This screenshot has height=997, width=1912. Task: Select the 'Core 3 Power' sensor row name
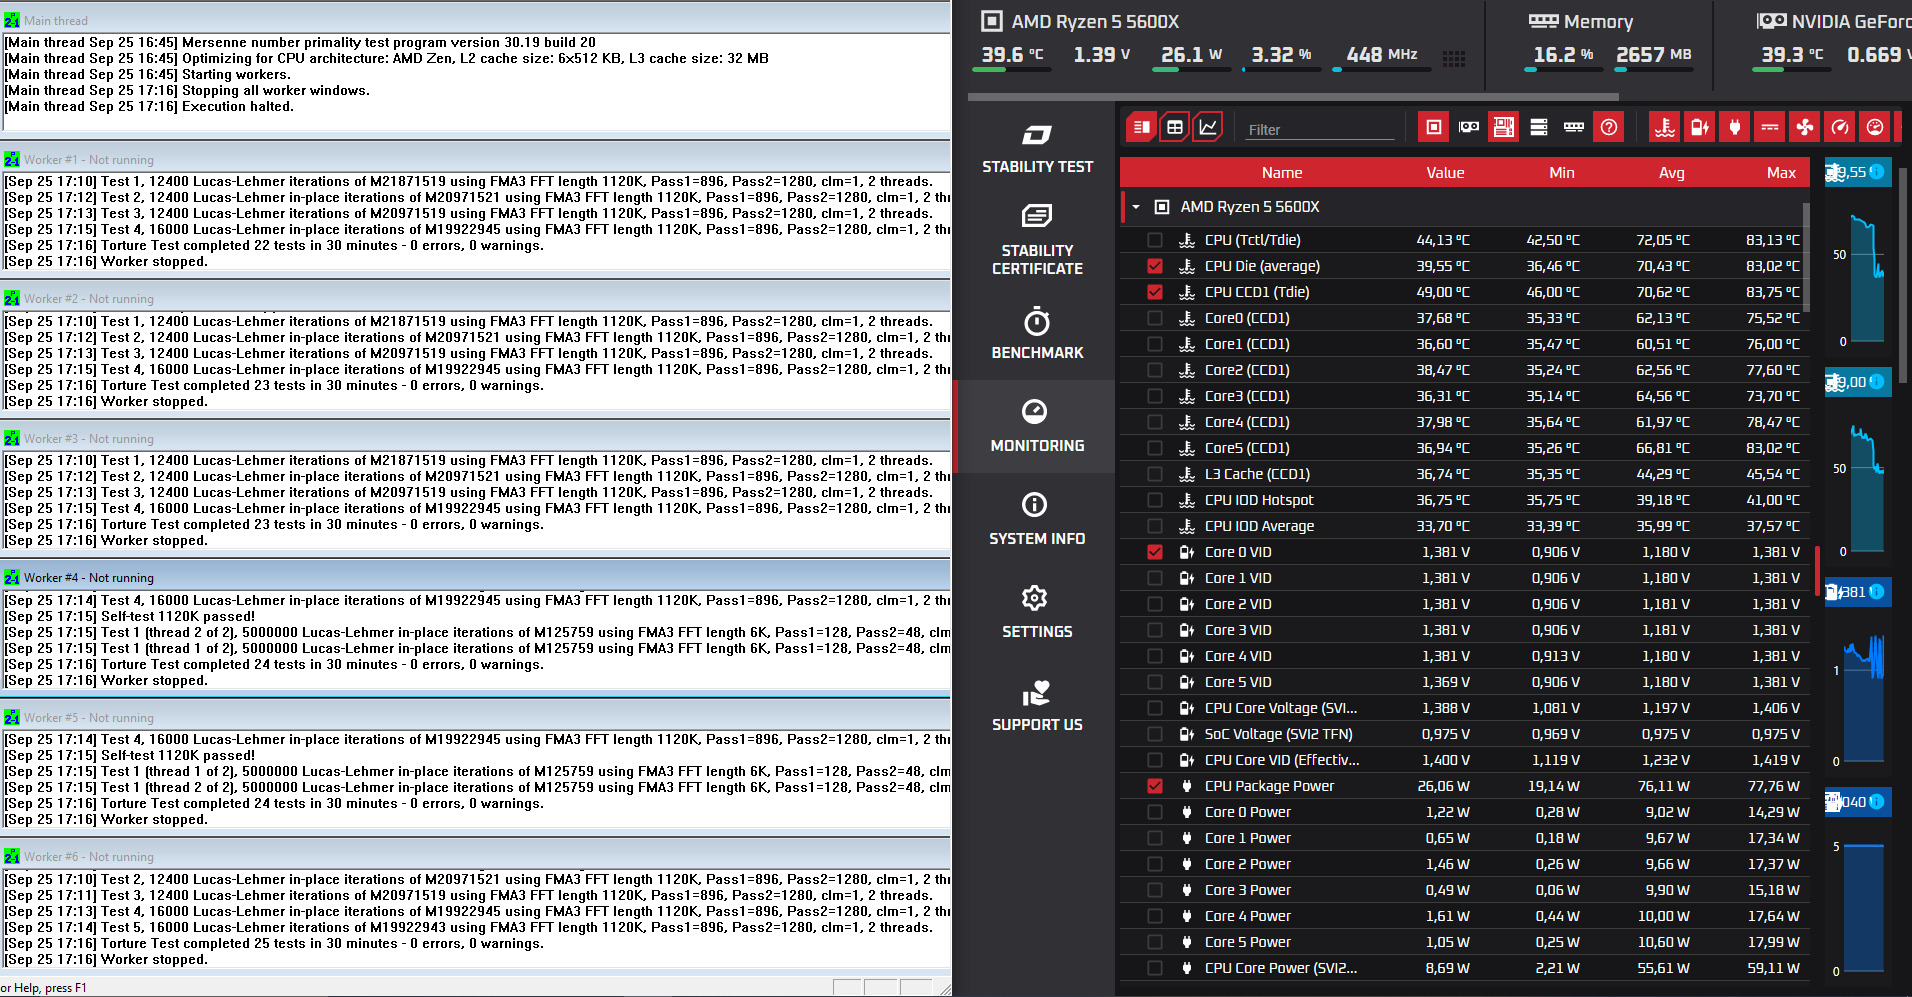click(1247, 890)
